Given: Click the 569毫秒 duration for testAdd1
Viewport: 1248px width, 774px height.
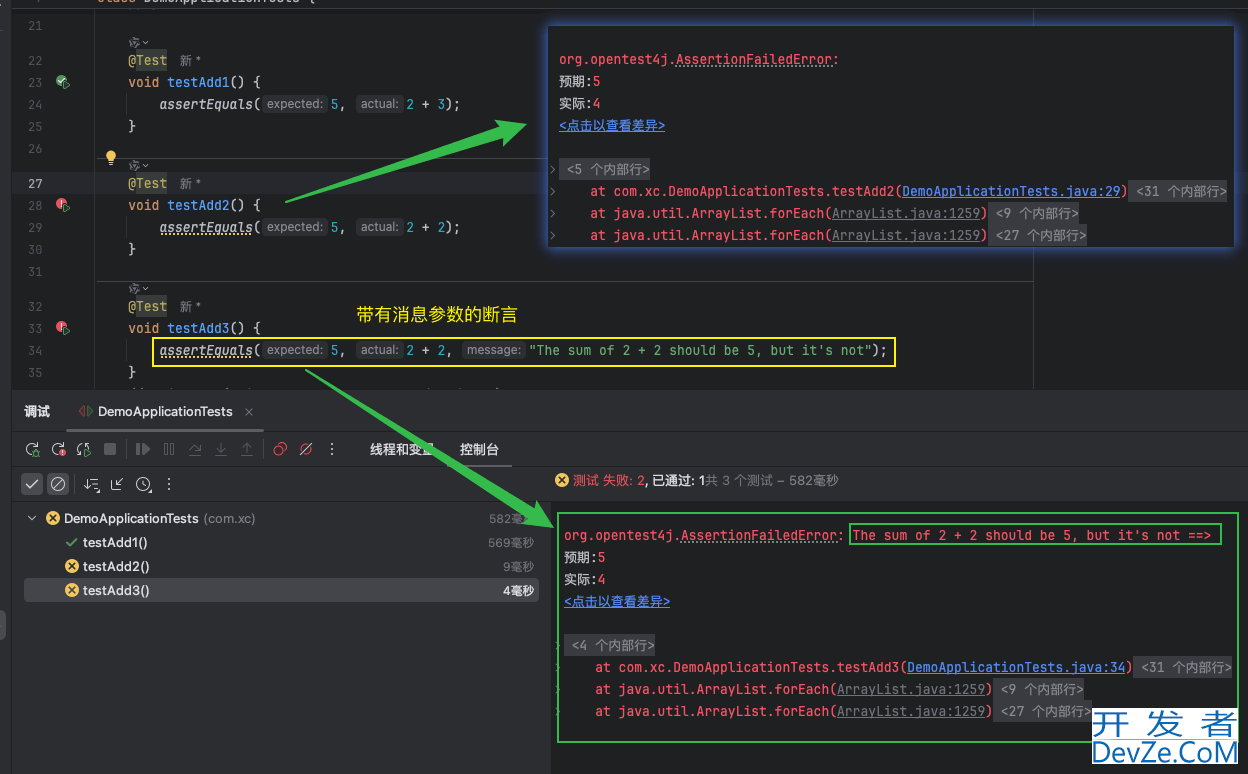Looking at the screenshot, I should coord(511,543).
